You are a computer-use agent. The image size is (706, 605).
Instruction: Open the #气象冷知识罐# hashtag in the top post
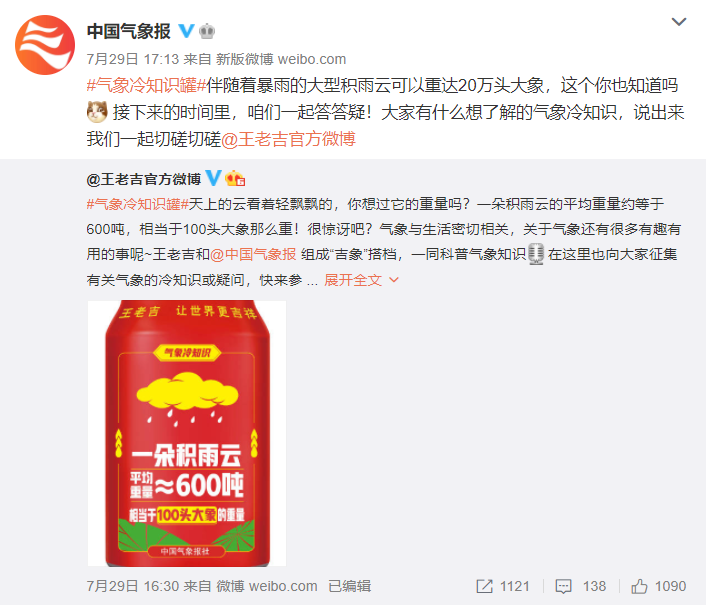(146, 85)
